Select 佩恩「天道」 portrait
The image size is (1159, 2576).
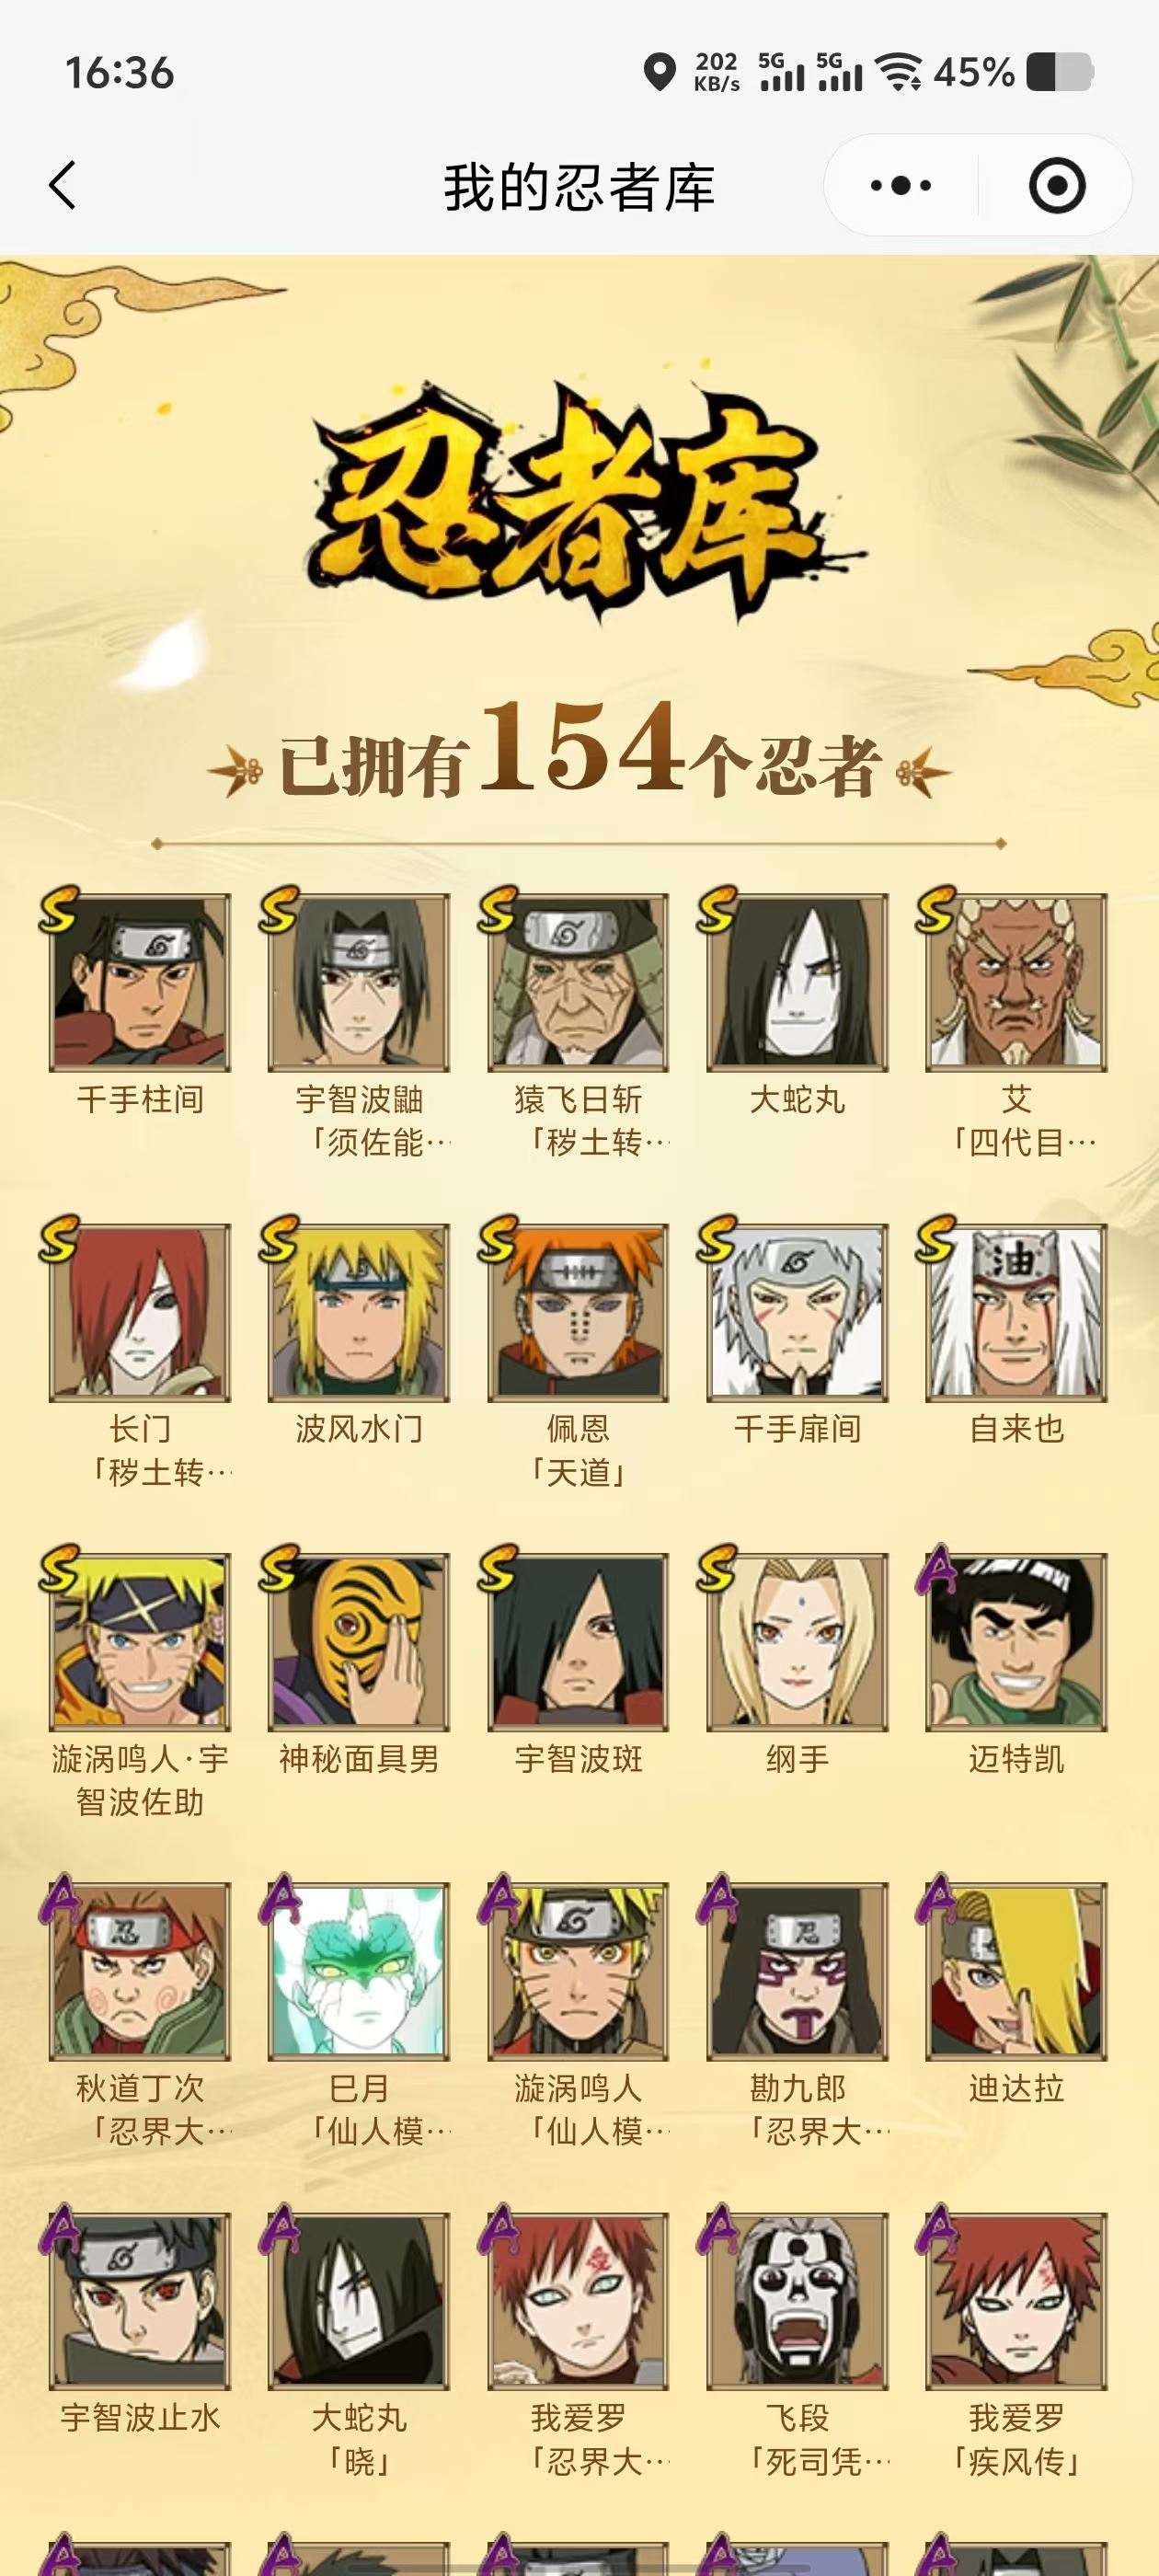[578, 1312]
